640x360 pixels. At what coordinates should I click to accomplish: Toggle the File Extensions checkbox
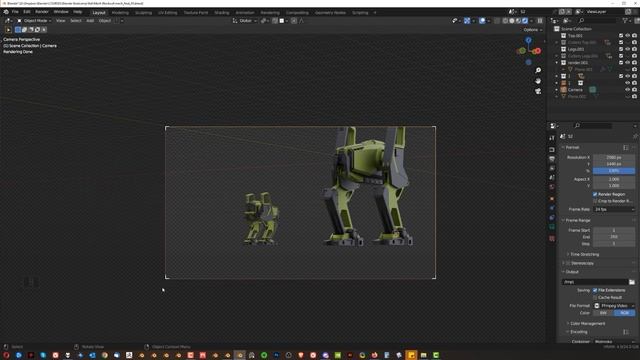[x=595, y=290]
